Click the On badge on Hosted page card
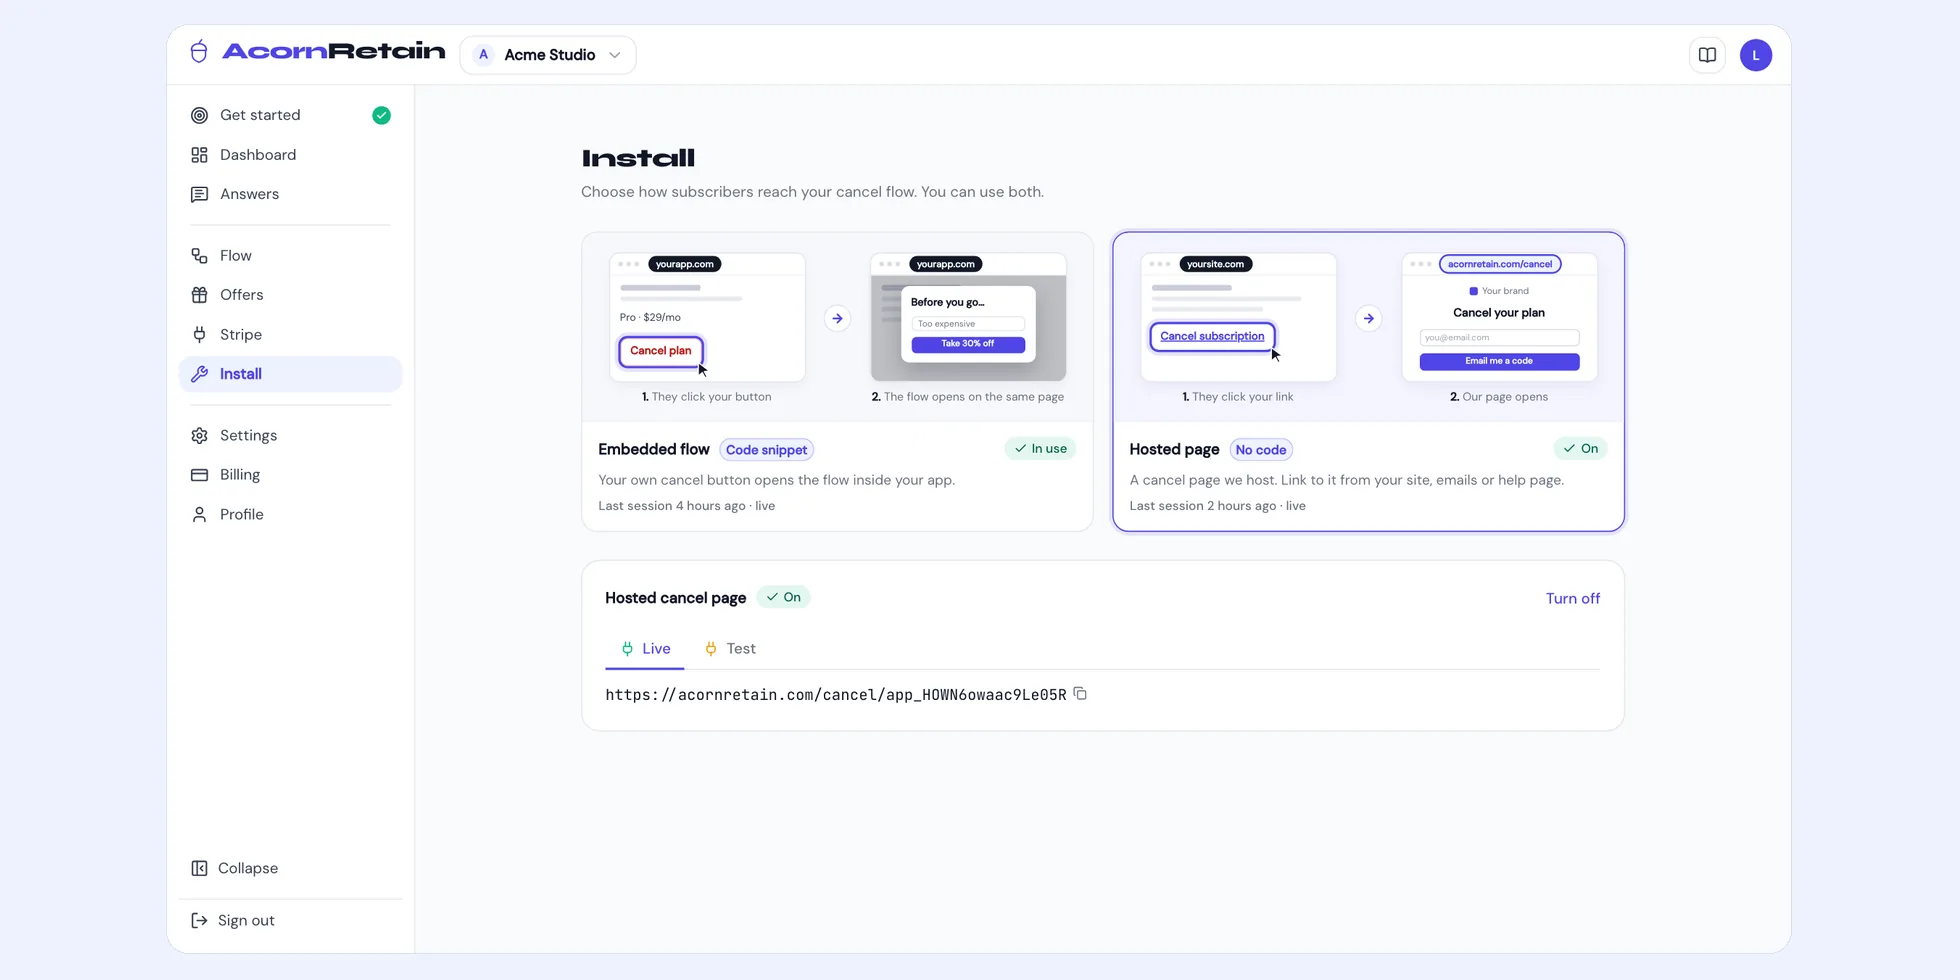 tap(1580, 448)
